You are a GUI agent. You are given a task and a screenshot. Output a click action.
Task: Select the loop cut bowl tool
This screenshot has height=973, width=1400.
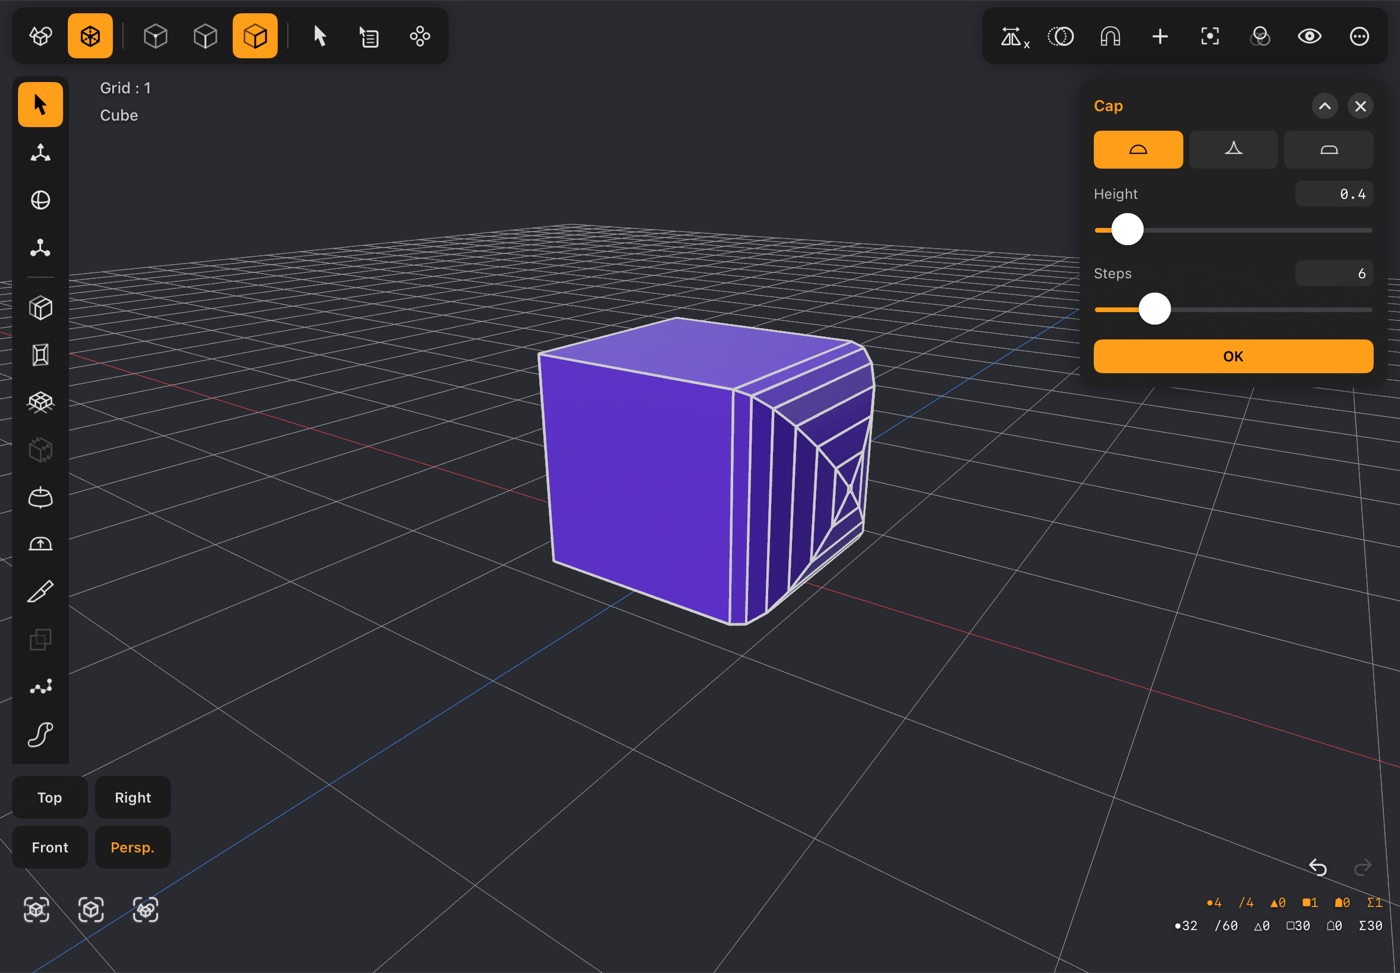pos(40,497)
